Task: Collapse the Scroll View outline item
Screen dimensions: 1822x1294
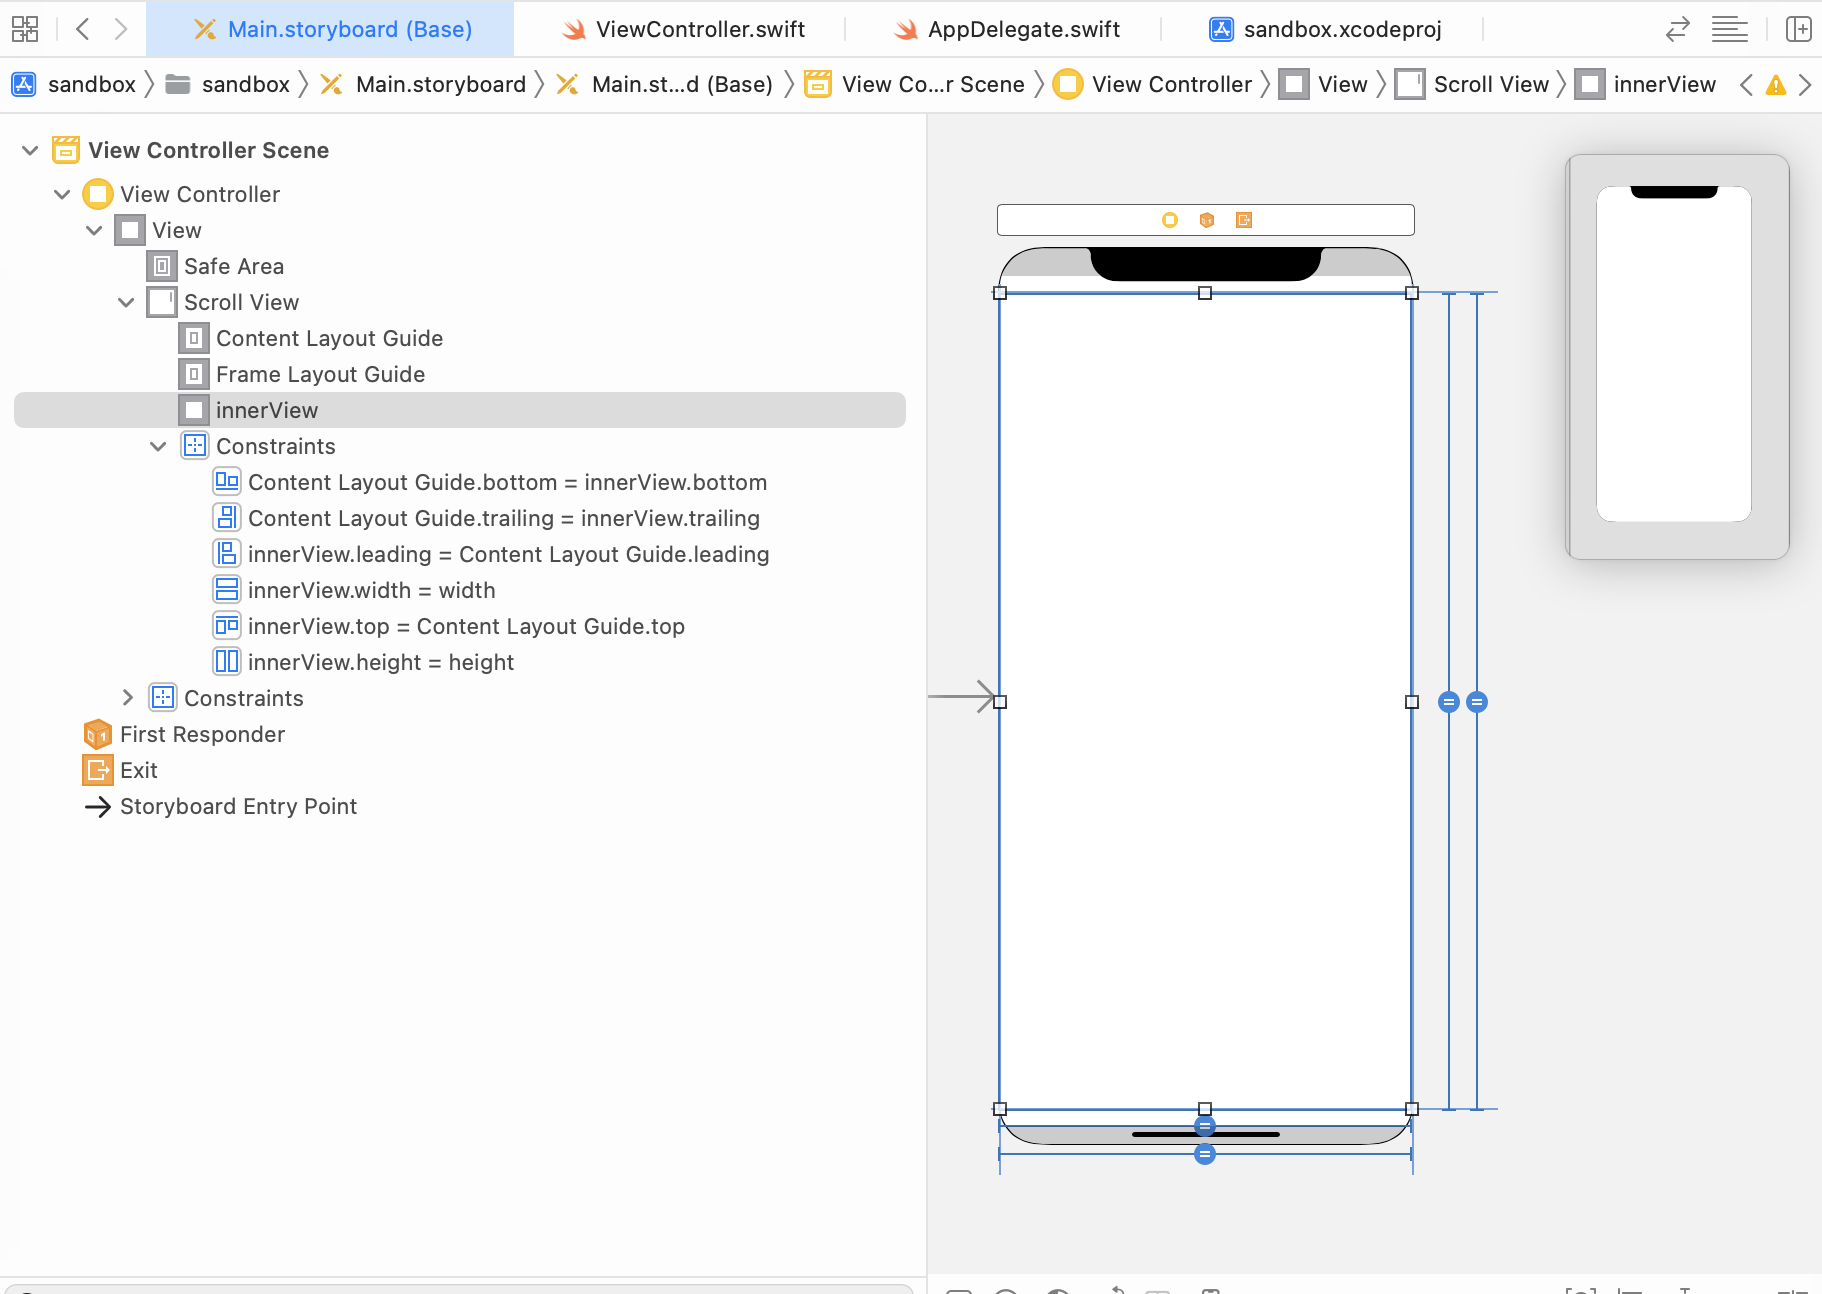Action: 126,302
